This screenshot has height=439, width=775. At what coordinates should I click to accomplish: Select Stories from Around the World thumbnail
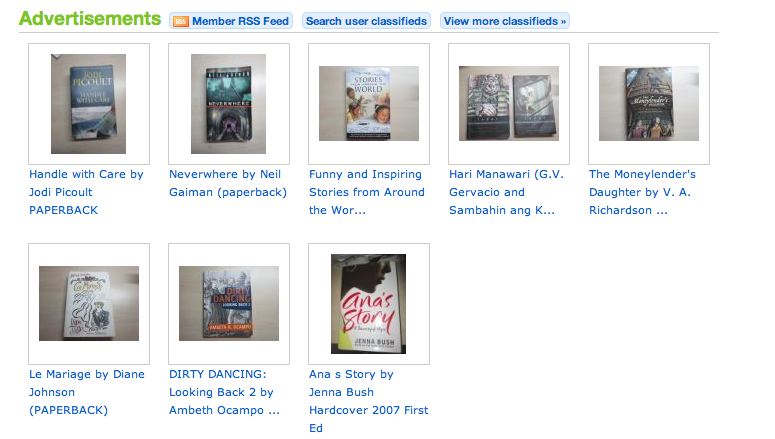(369, 104)
